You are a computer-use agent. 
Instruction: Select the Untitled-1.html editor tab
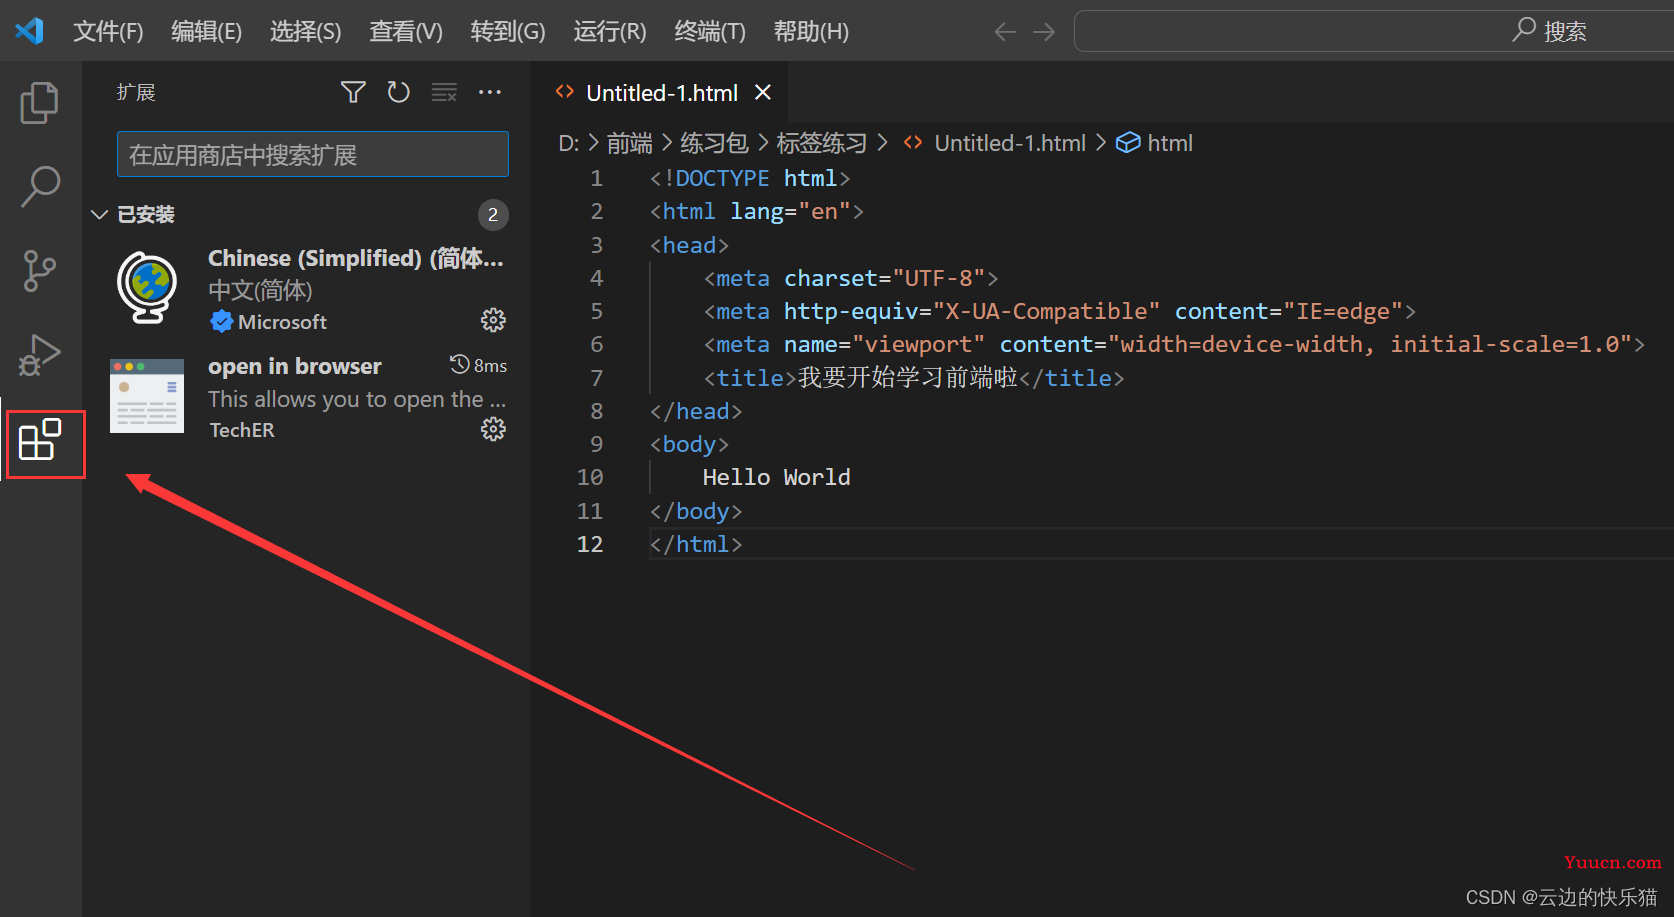tap(661, 93)
